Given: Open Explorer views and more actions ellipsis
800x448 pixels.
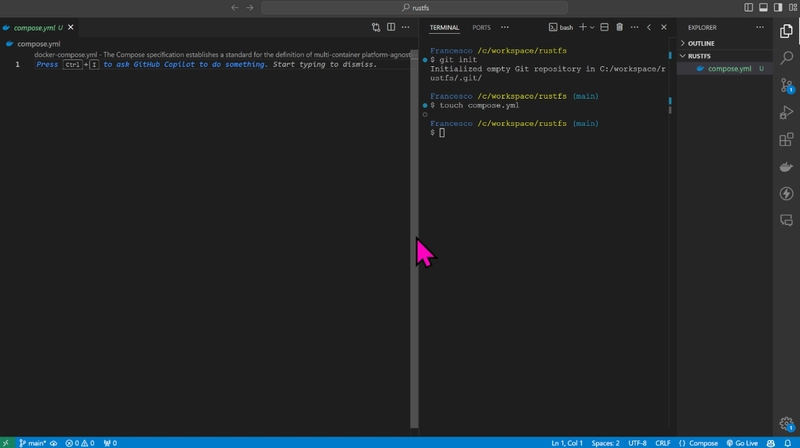Looking at the screenshot, I should tap(760, 28).
